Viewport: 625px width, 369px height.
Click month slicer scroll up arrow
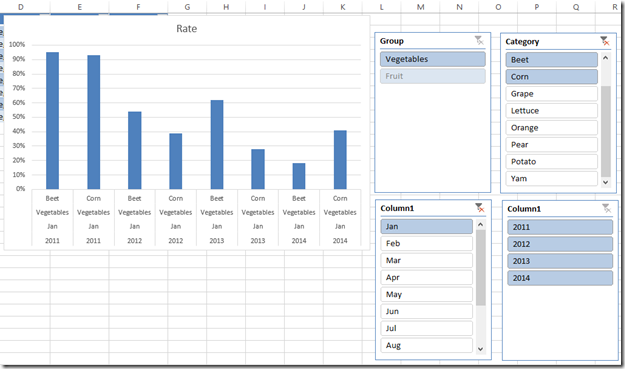coord(480,225)
